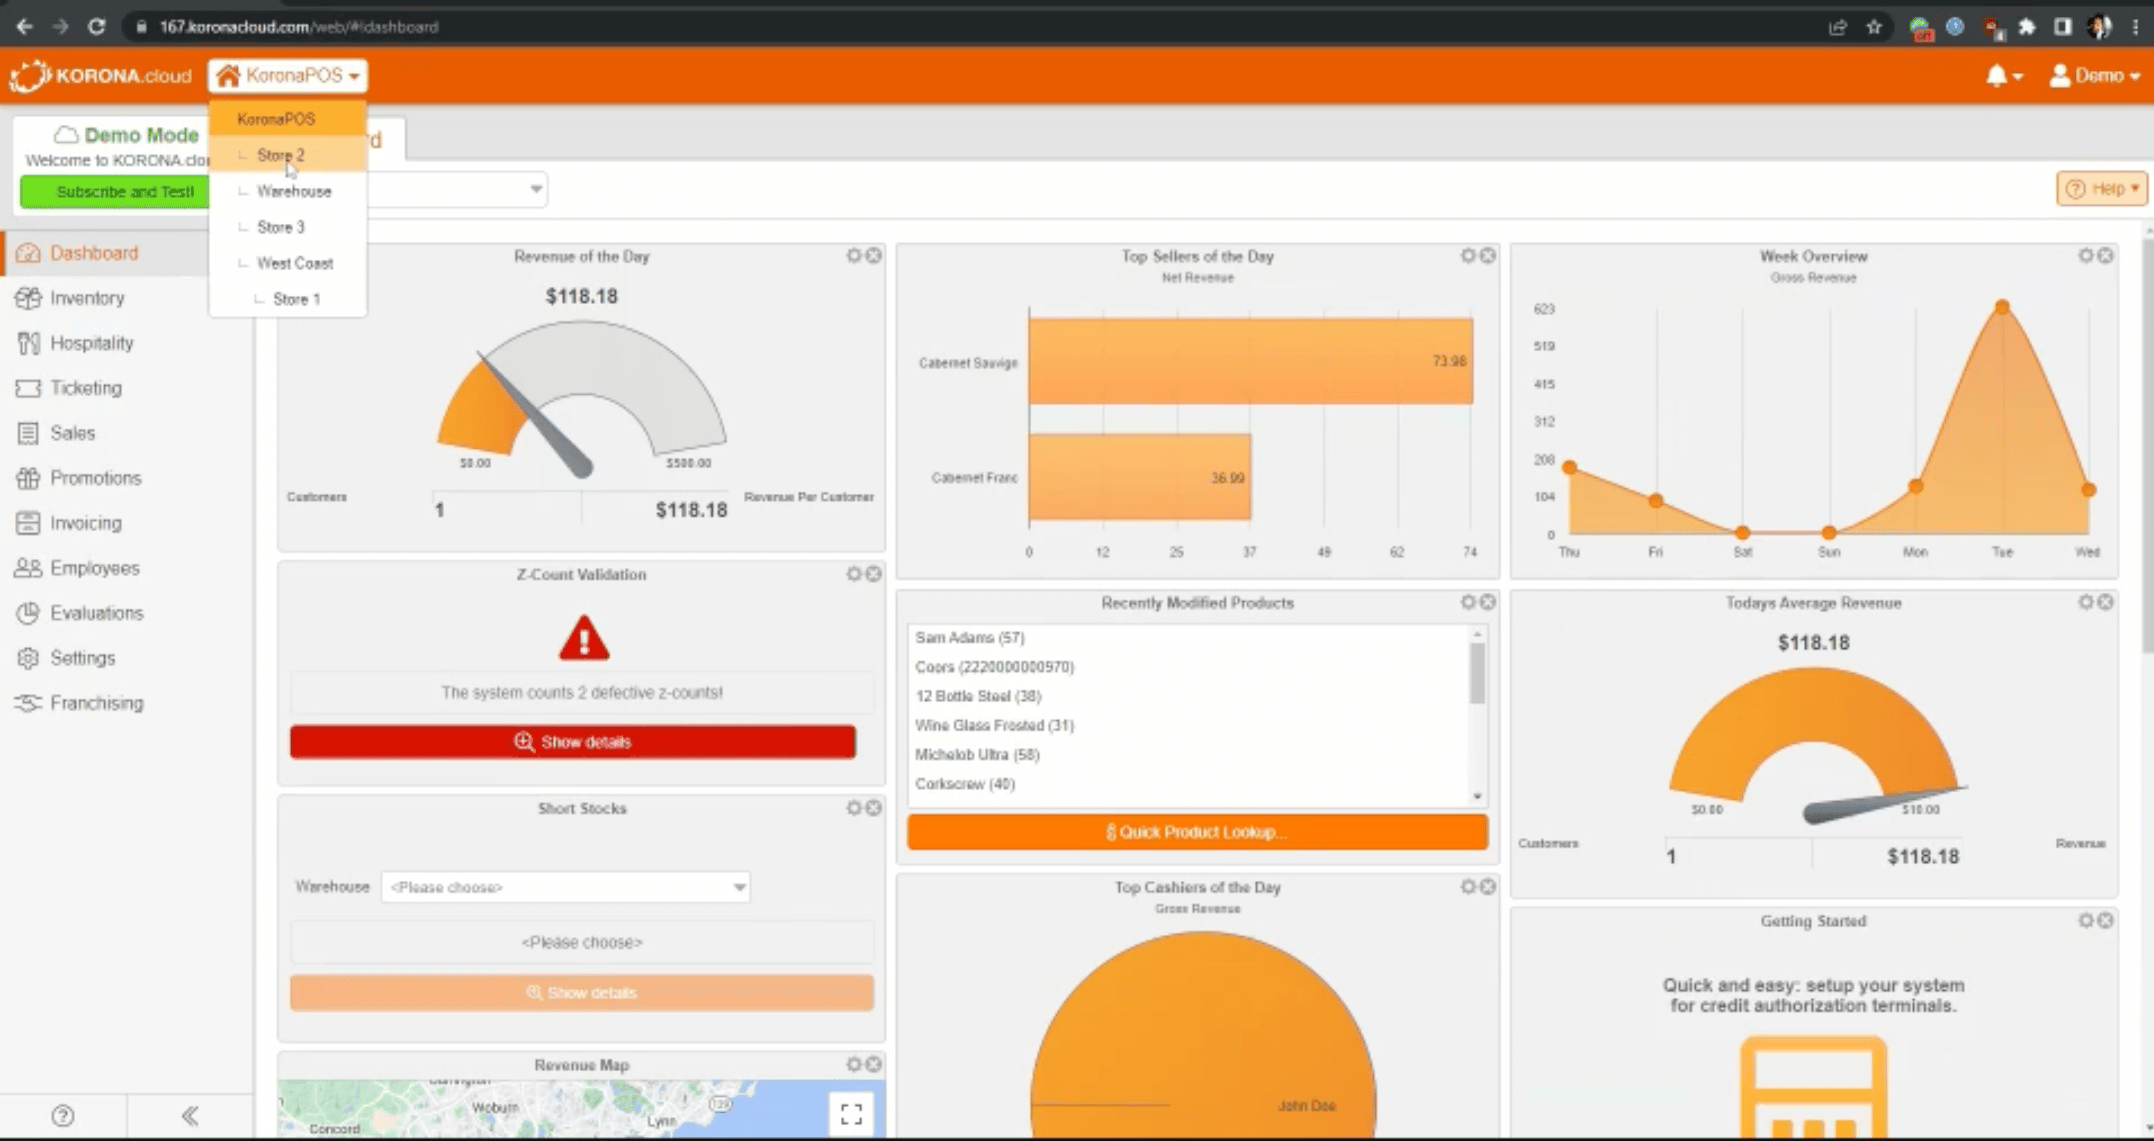This screenshot has height=1141, width=2154.
Task: Click the Tue peak point in Week Overview
Action: 2002,307
